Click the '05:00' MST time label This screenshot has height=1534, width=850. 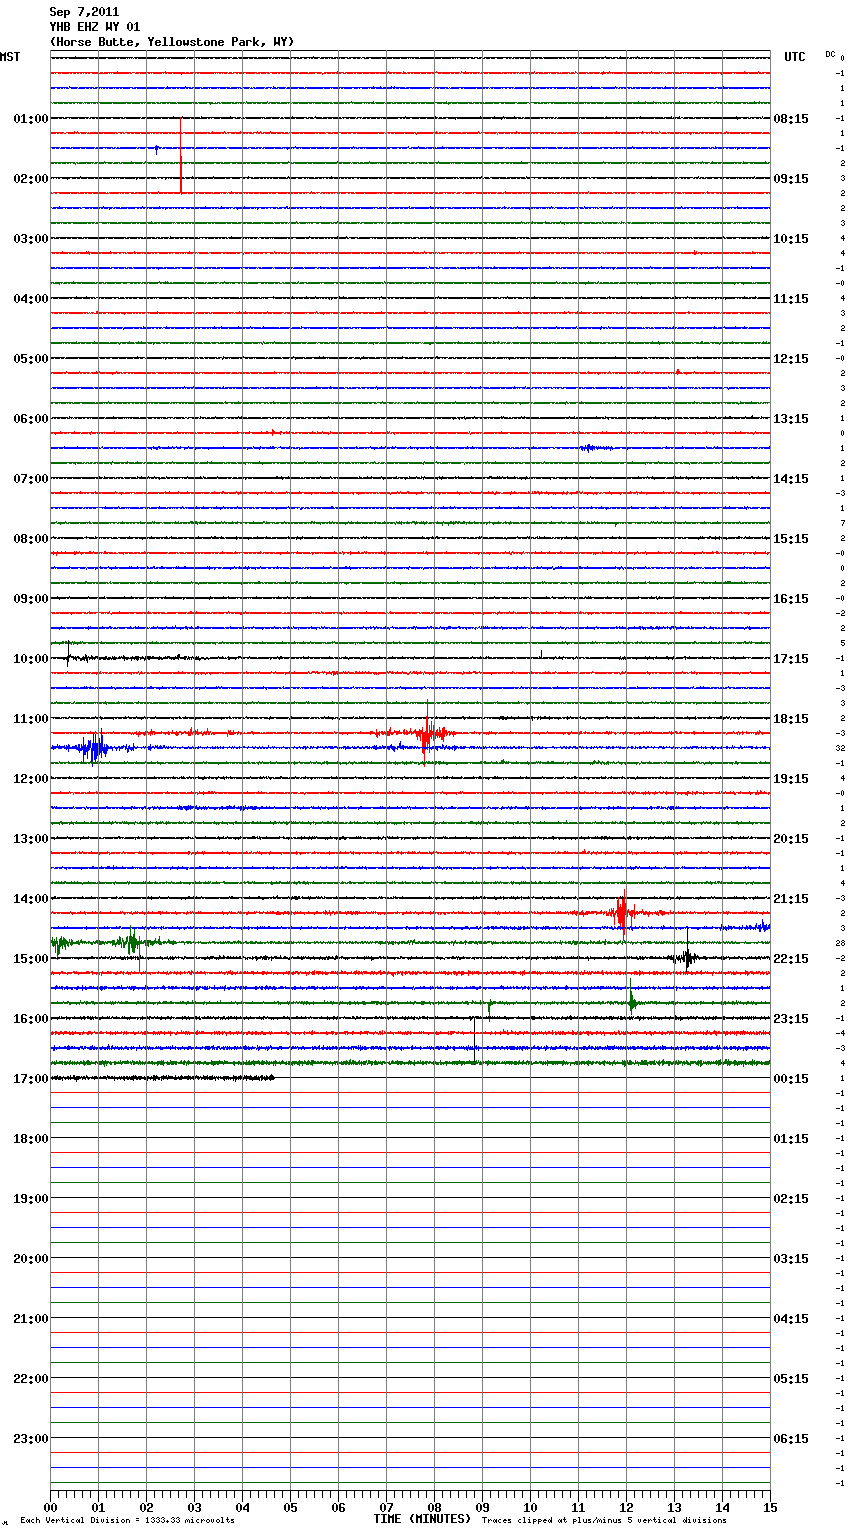(x=31, y=359)
